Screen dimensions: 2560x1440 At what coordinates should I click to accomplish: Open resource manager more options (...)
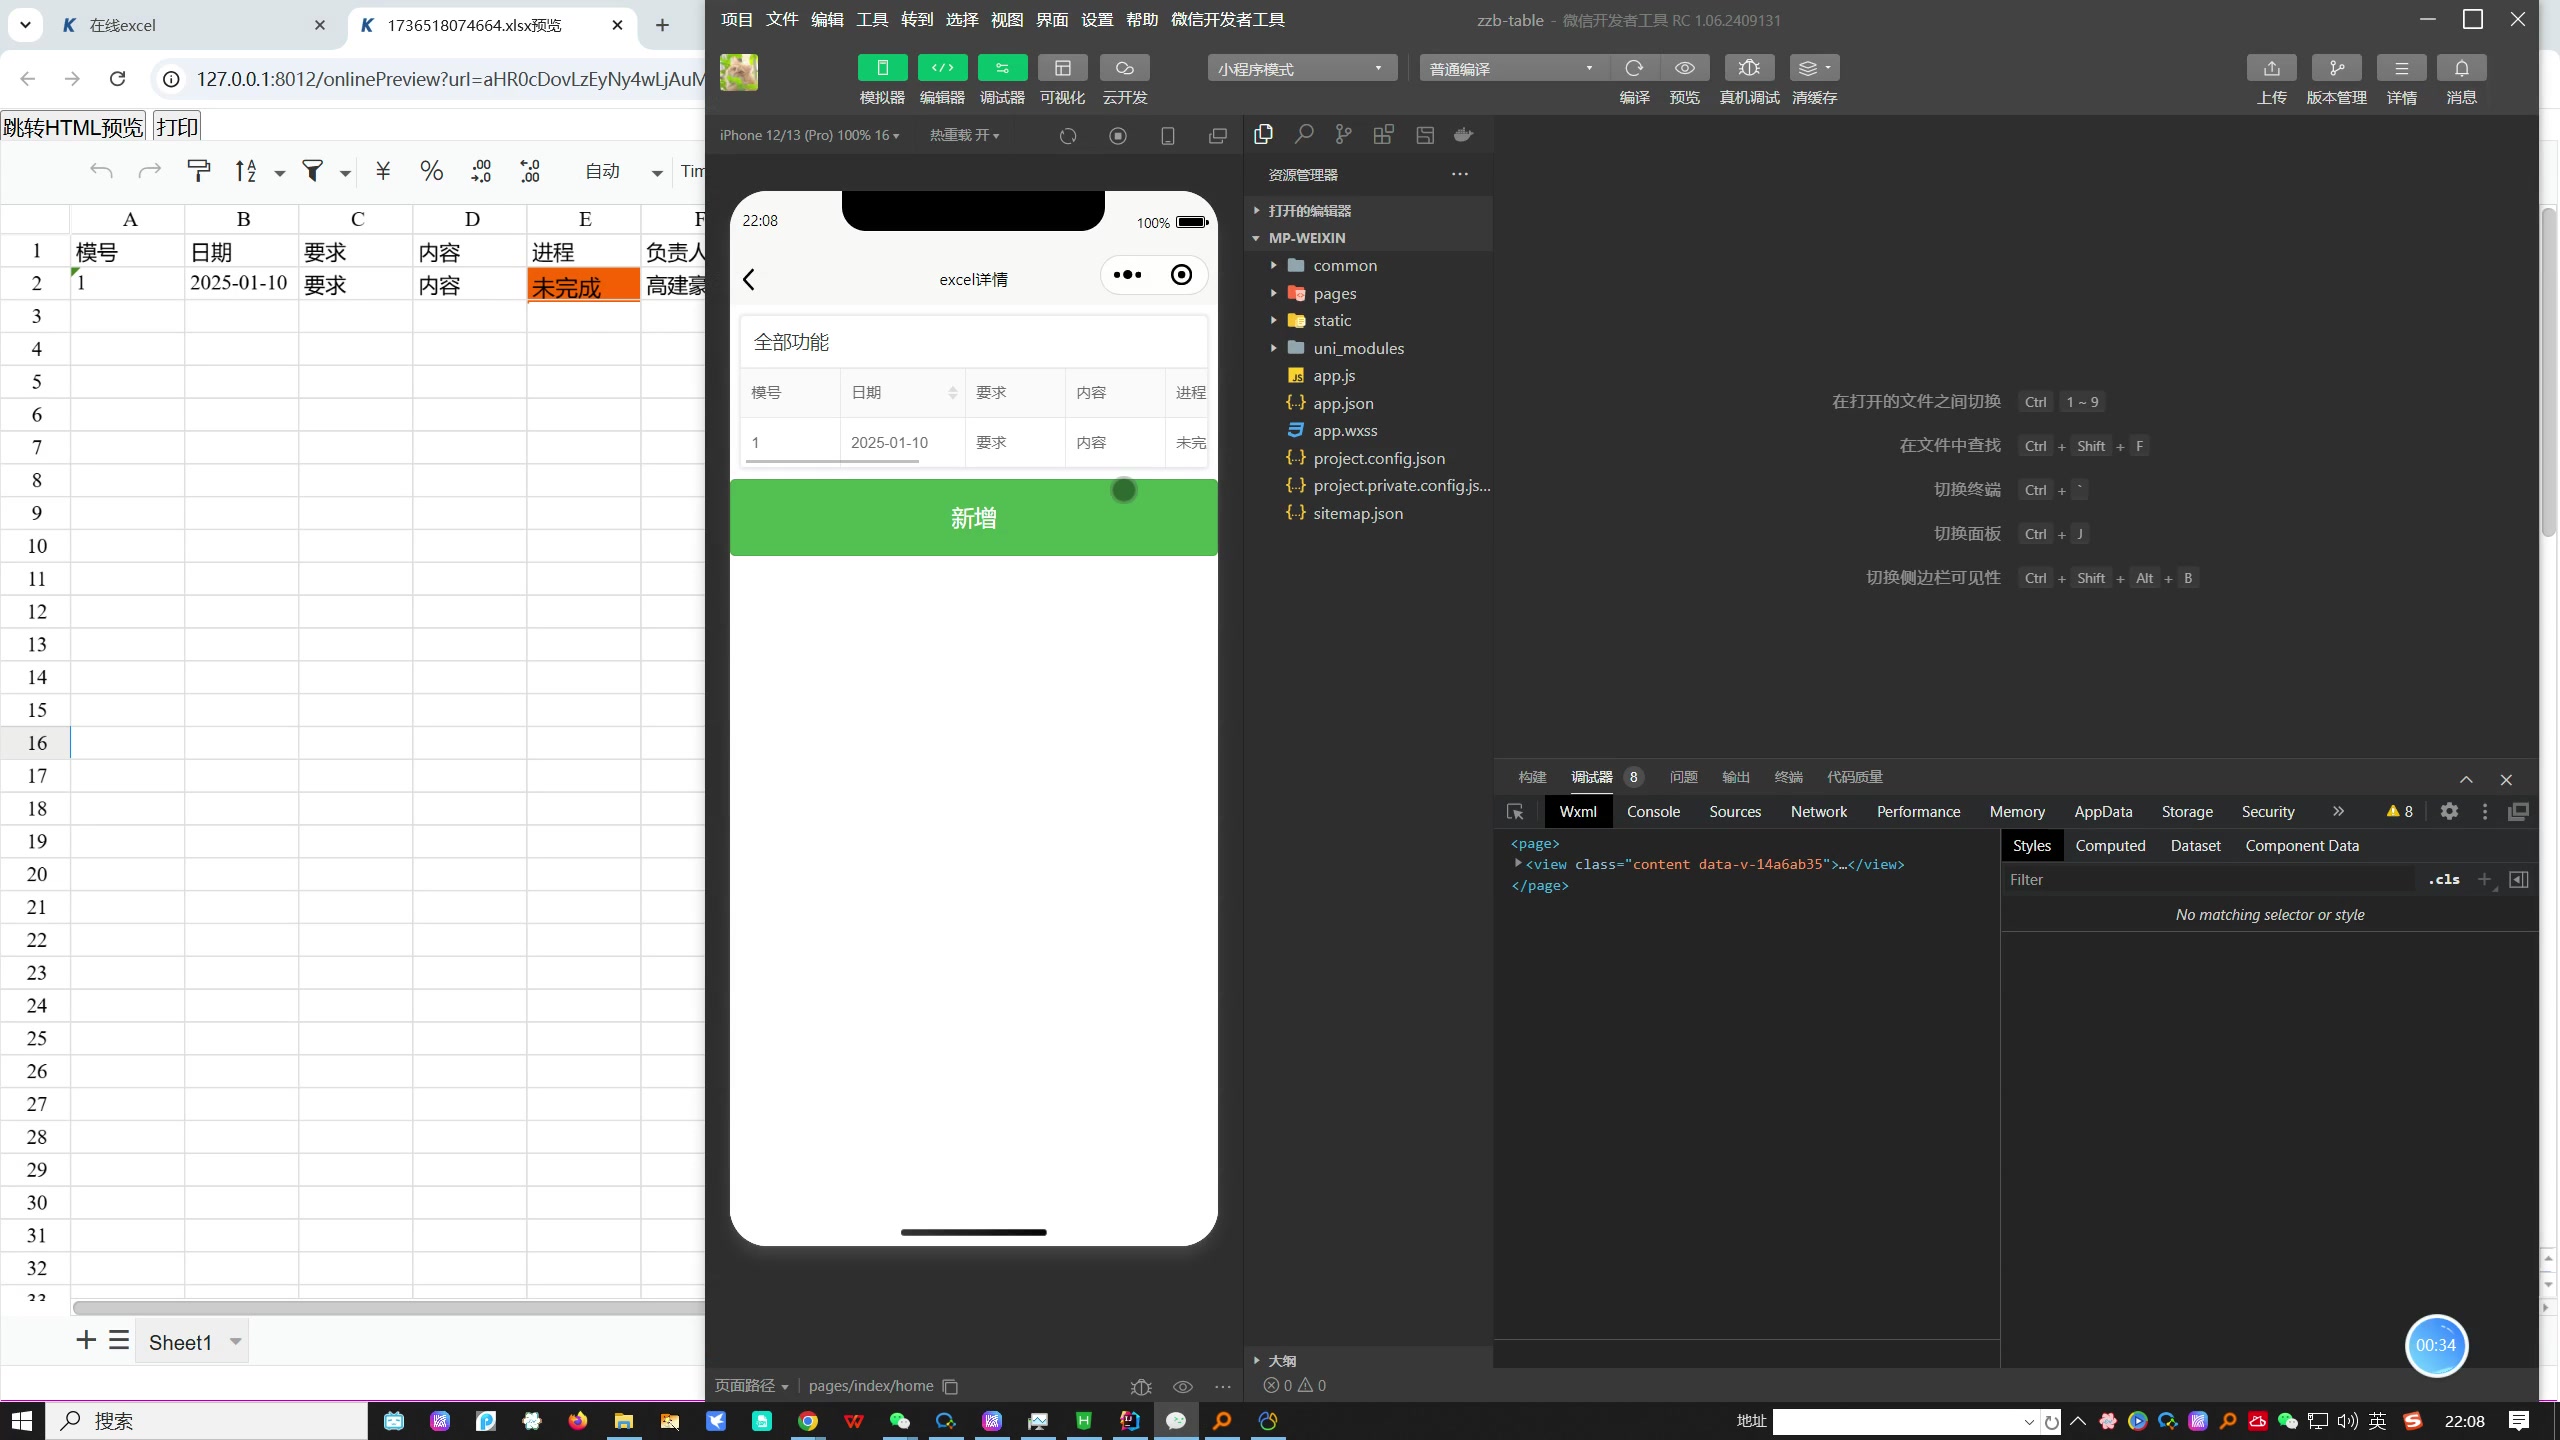click(x=1460, y=174)
